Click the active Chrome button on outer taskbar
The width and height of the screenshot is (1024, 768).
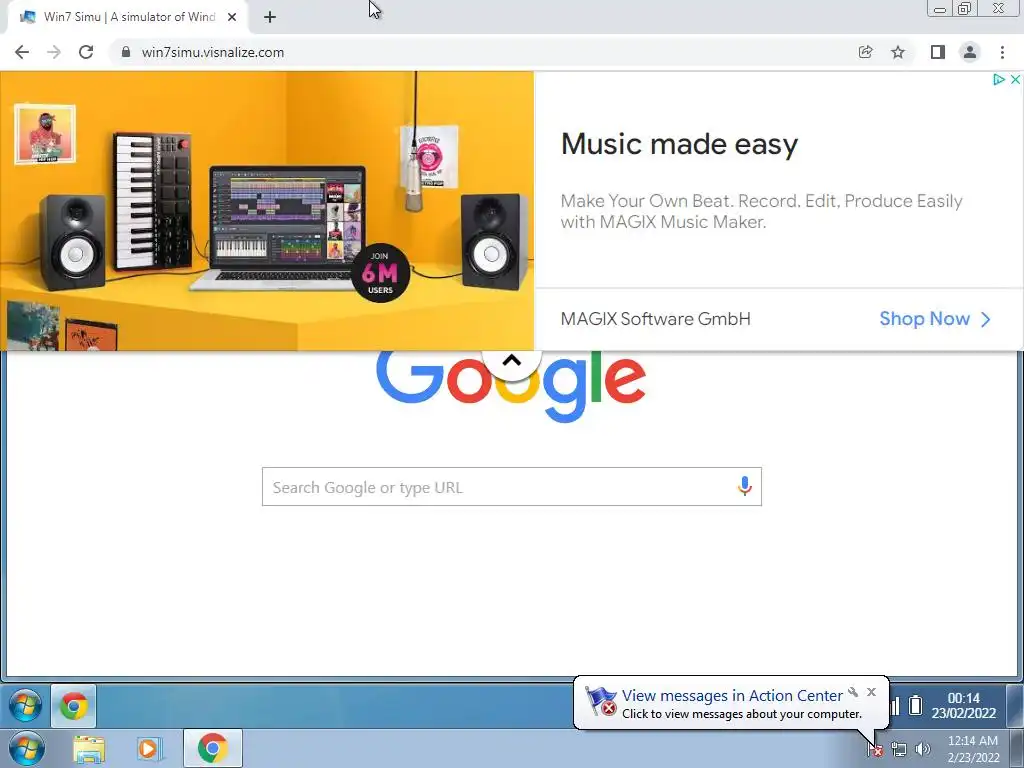[213, 748]
